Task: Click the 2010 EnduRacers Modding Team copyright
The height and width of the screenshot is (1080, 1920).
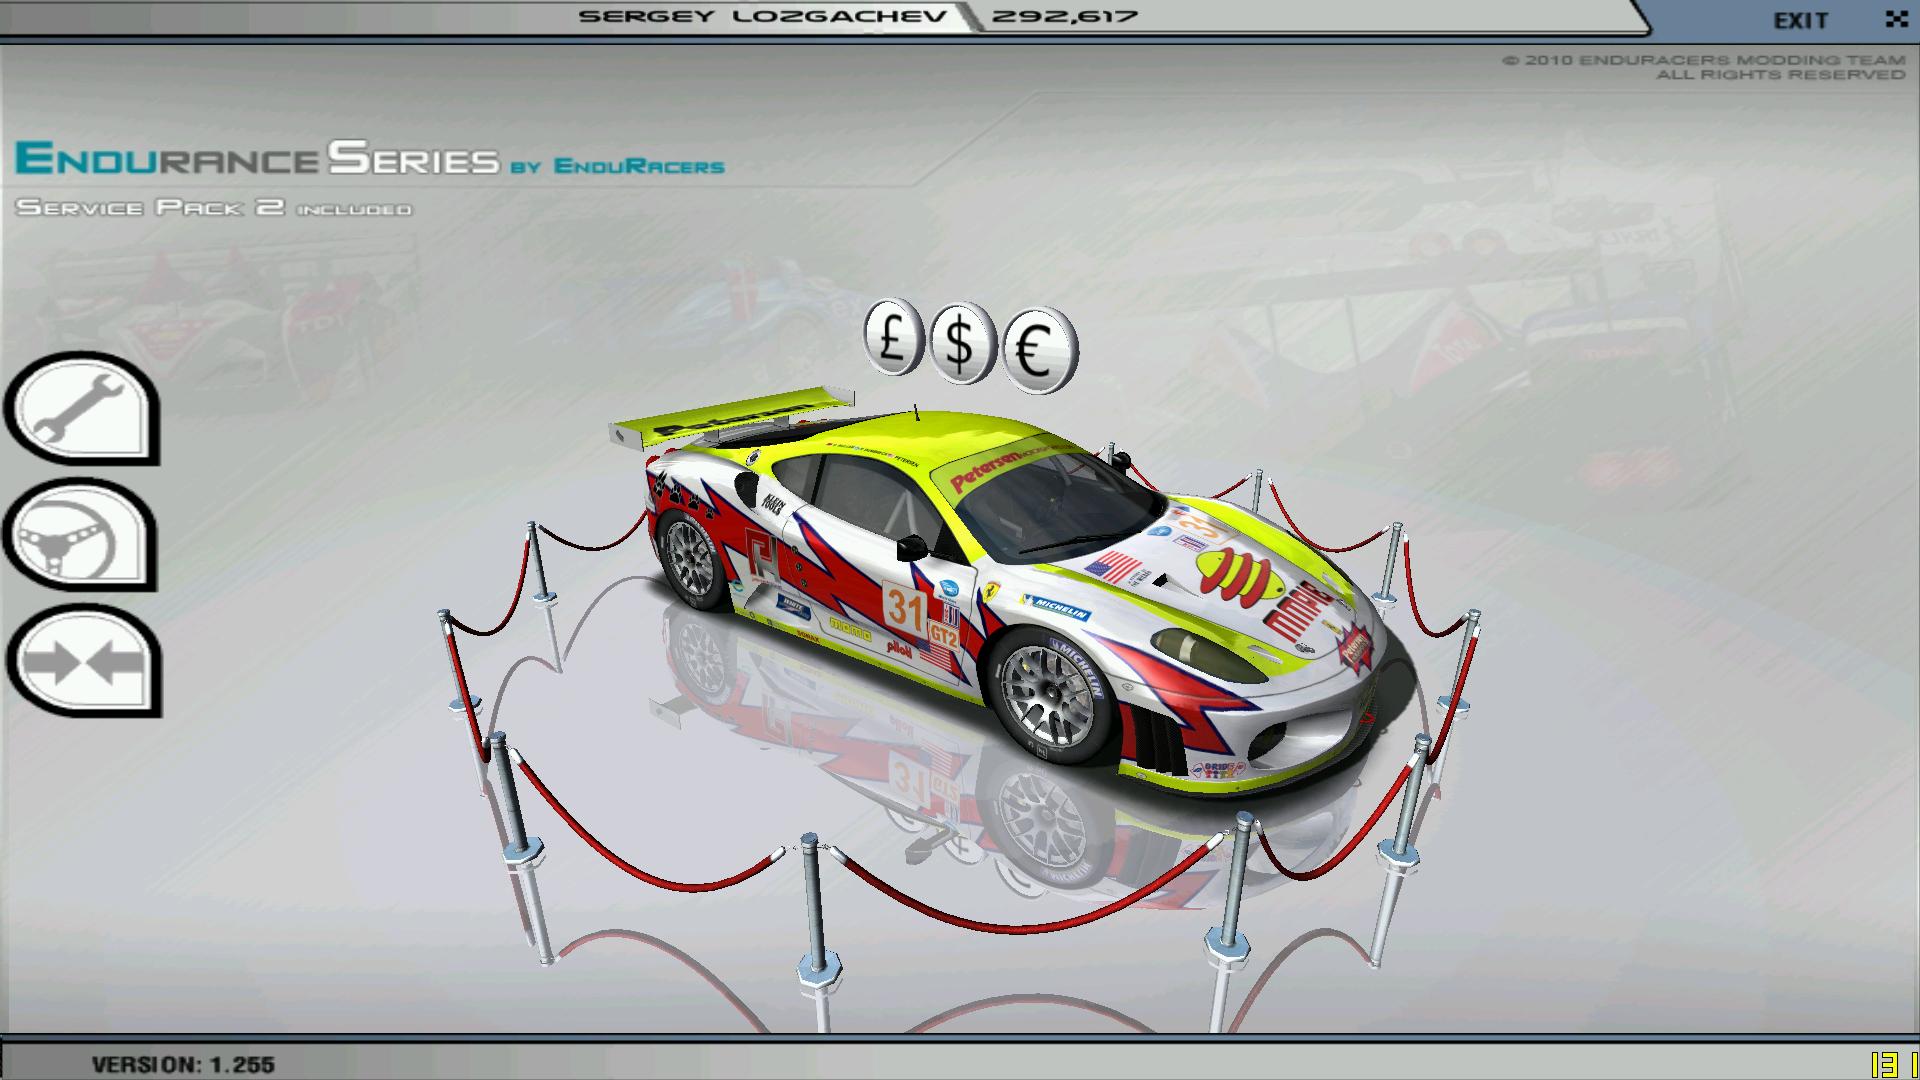Action: (x=1703, y=67)
